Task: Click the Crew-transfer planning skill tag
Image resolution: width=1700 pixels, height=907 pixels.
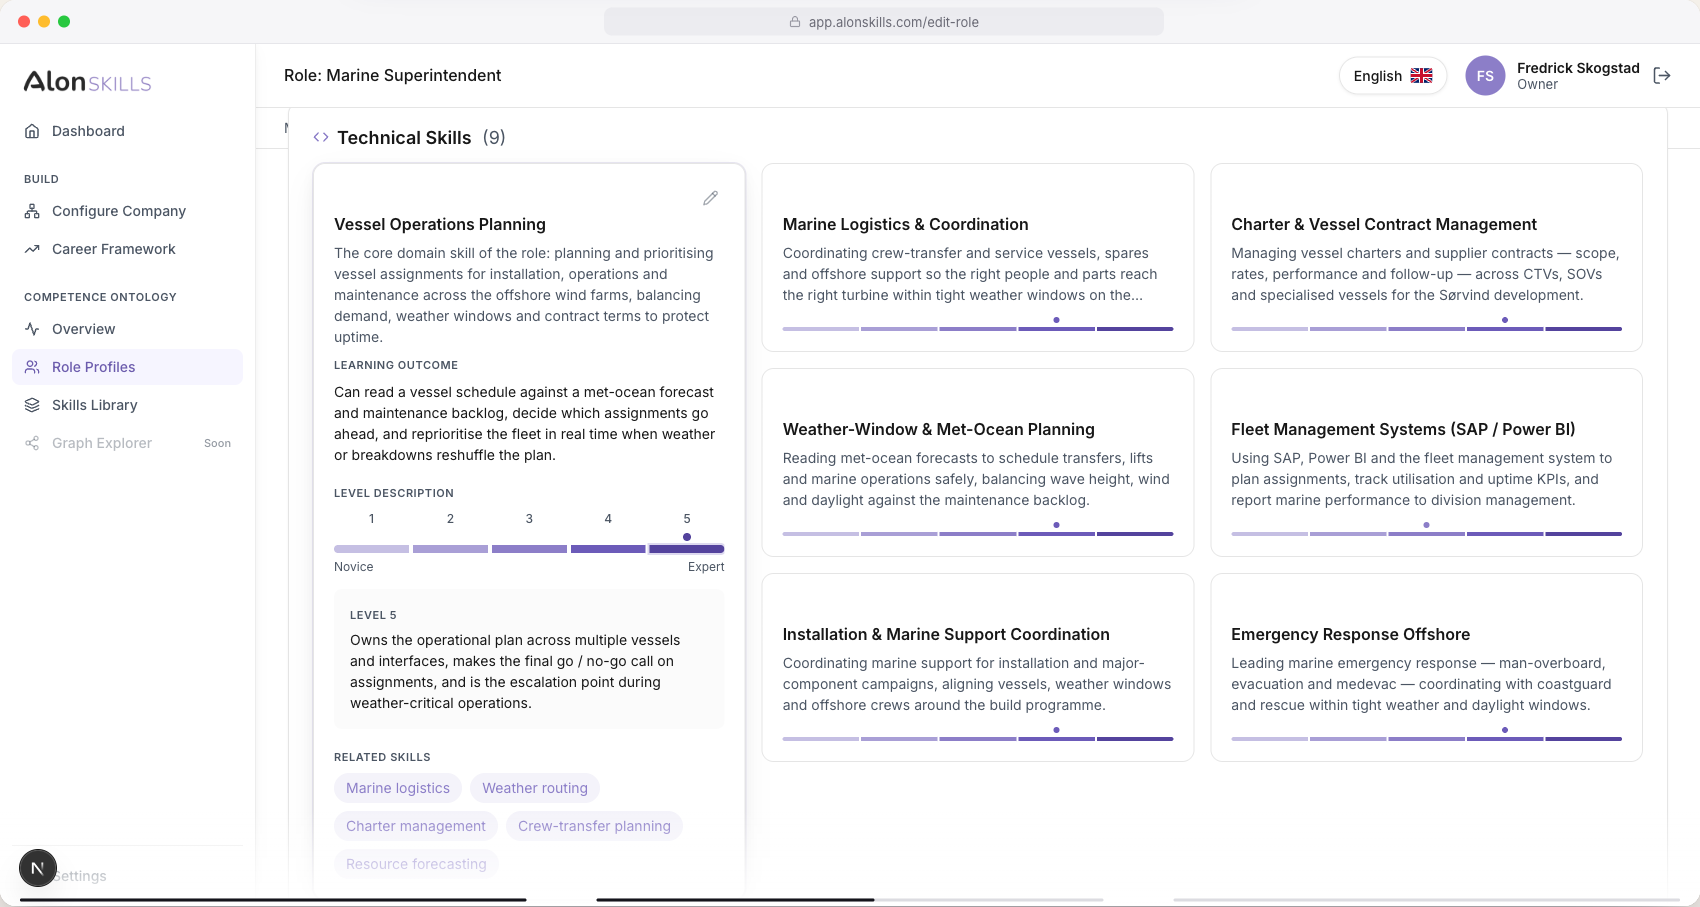Action: click(x=594, y=826)
